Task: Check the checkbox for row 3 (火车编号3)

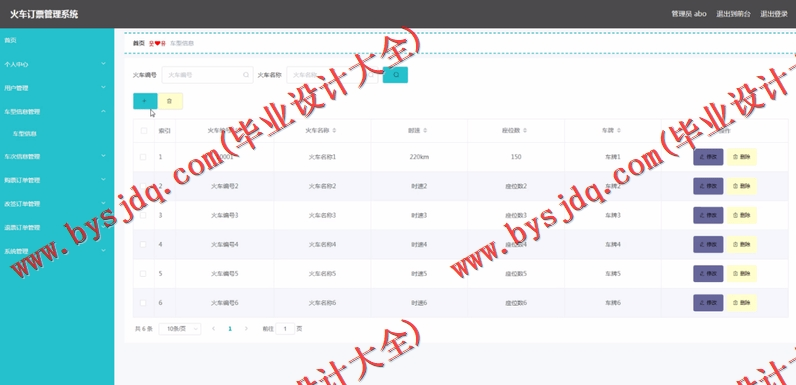Action: coord(143,215)
